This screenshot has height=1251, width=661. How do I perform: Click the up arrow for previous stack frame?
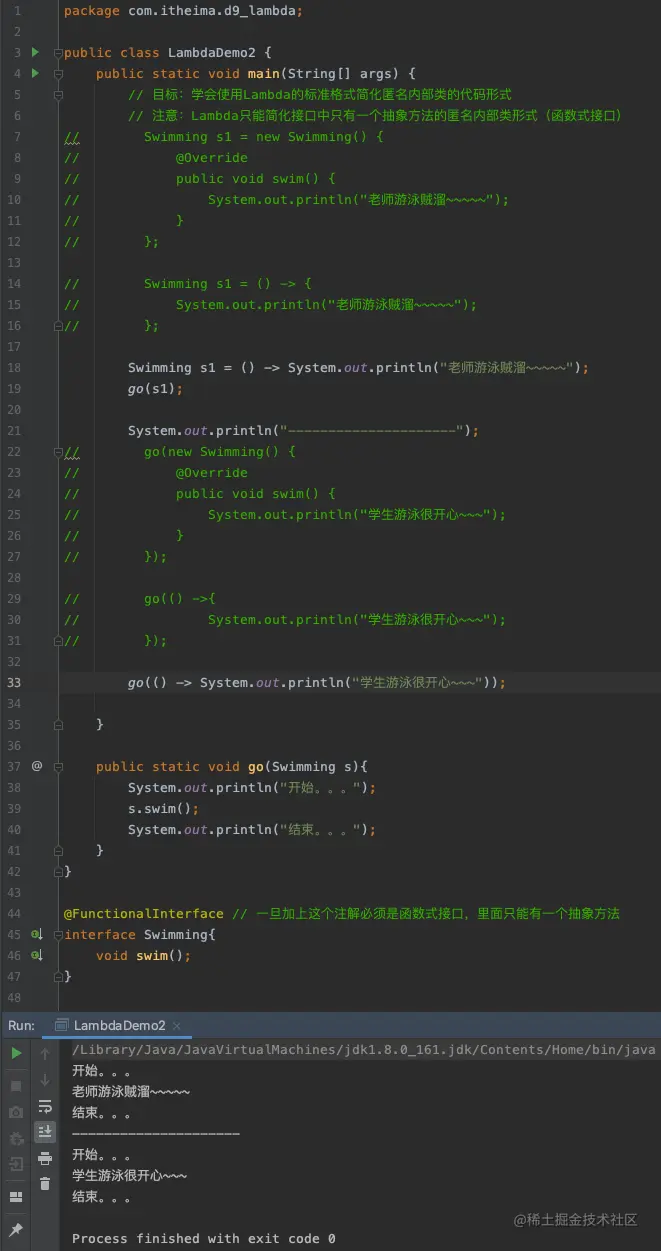point(45,1053)
